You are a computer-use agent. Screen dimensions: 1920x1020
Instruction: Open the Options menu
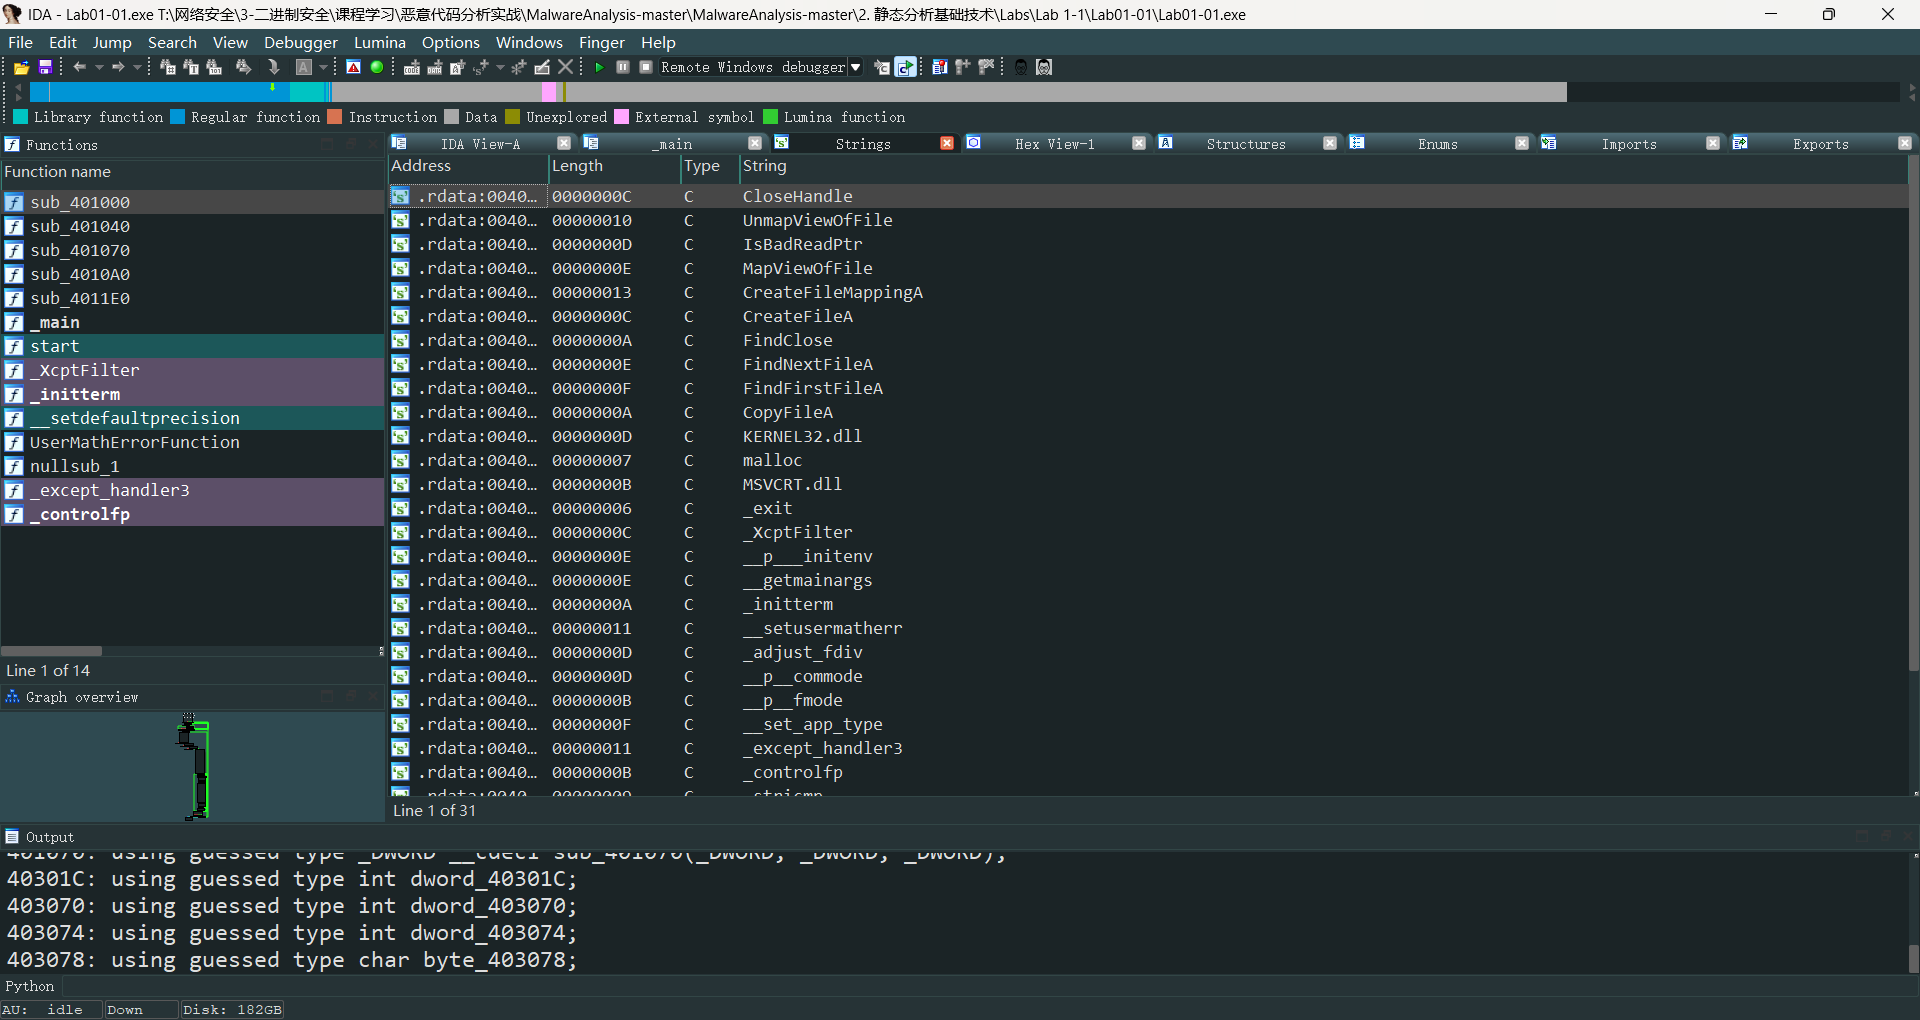[x=451, y=42]
